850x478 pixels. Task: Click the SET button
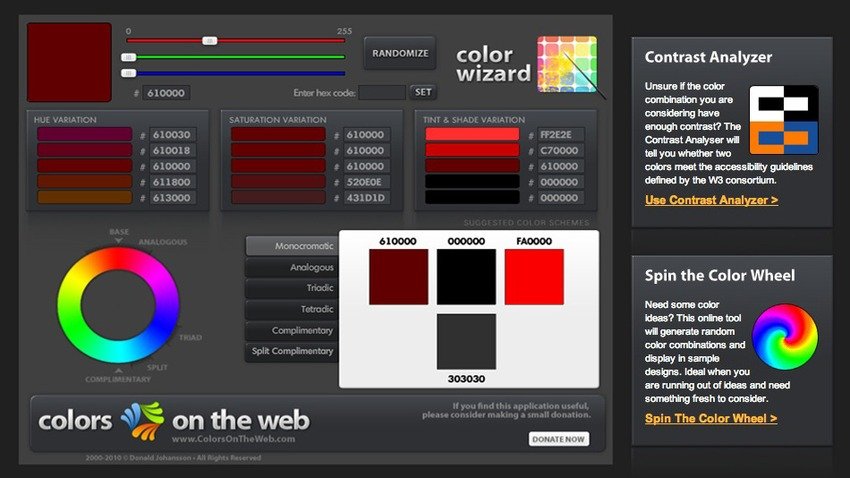click(423, 92)
